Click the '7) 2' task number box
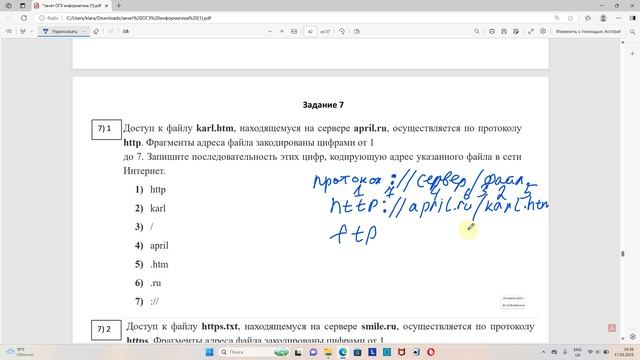This screenshot has height=360, width=640. pyautogui.click(x=106, y=330)
